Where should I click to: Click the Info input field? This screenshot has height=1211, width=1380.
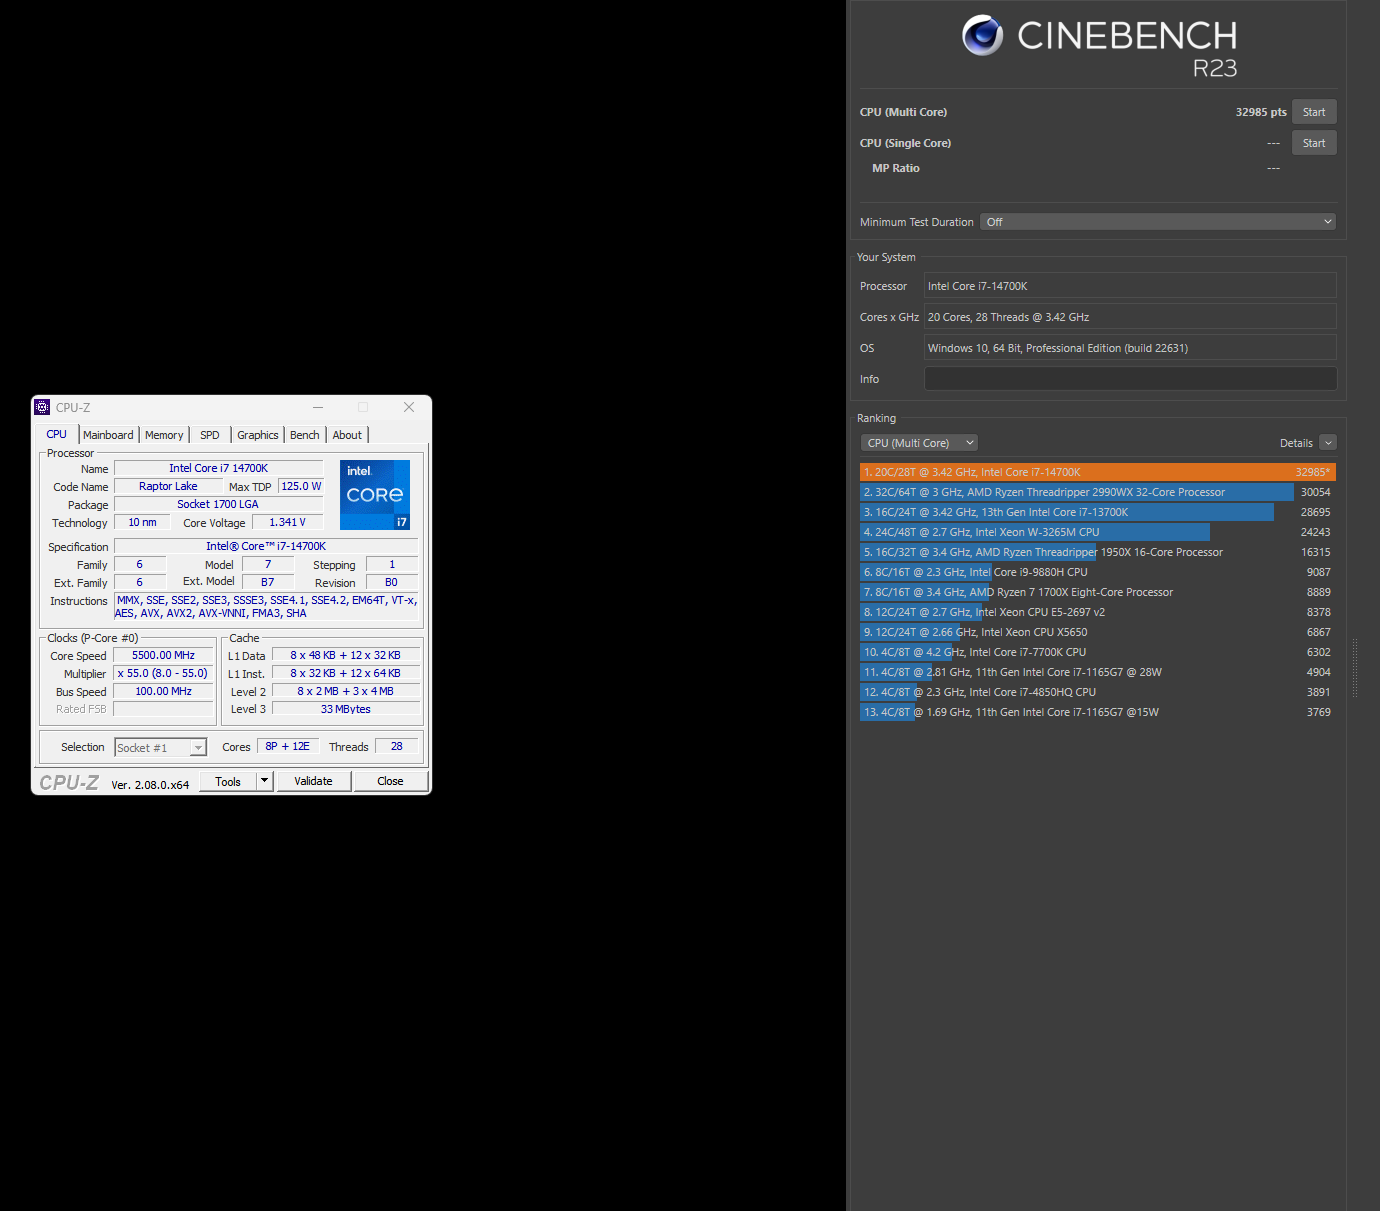point(1130,379)
